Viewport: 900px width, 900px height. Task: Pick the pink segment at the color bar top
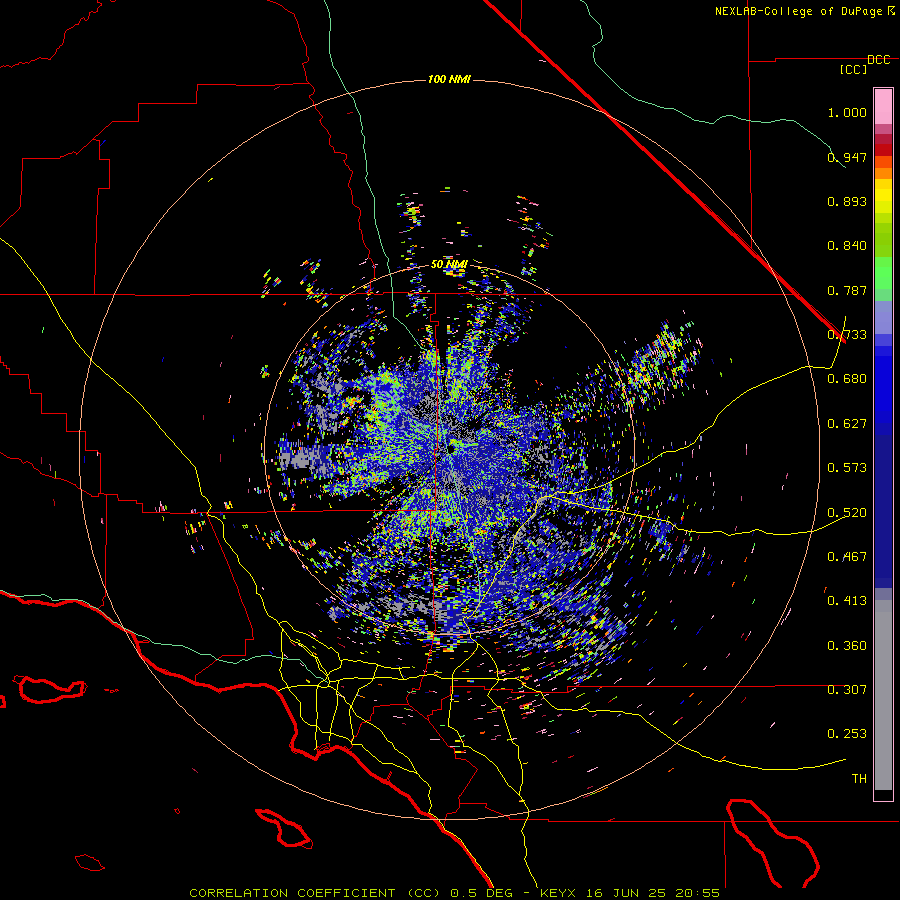point(883,107)
